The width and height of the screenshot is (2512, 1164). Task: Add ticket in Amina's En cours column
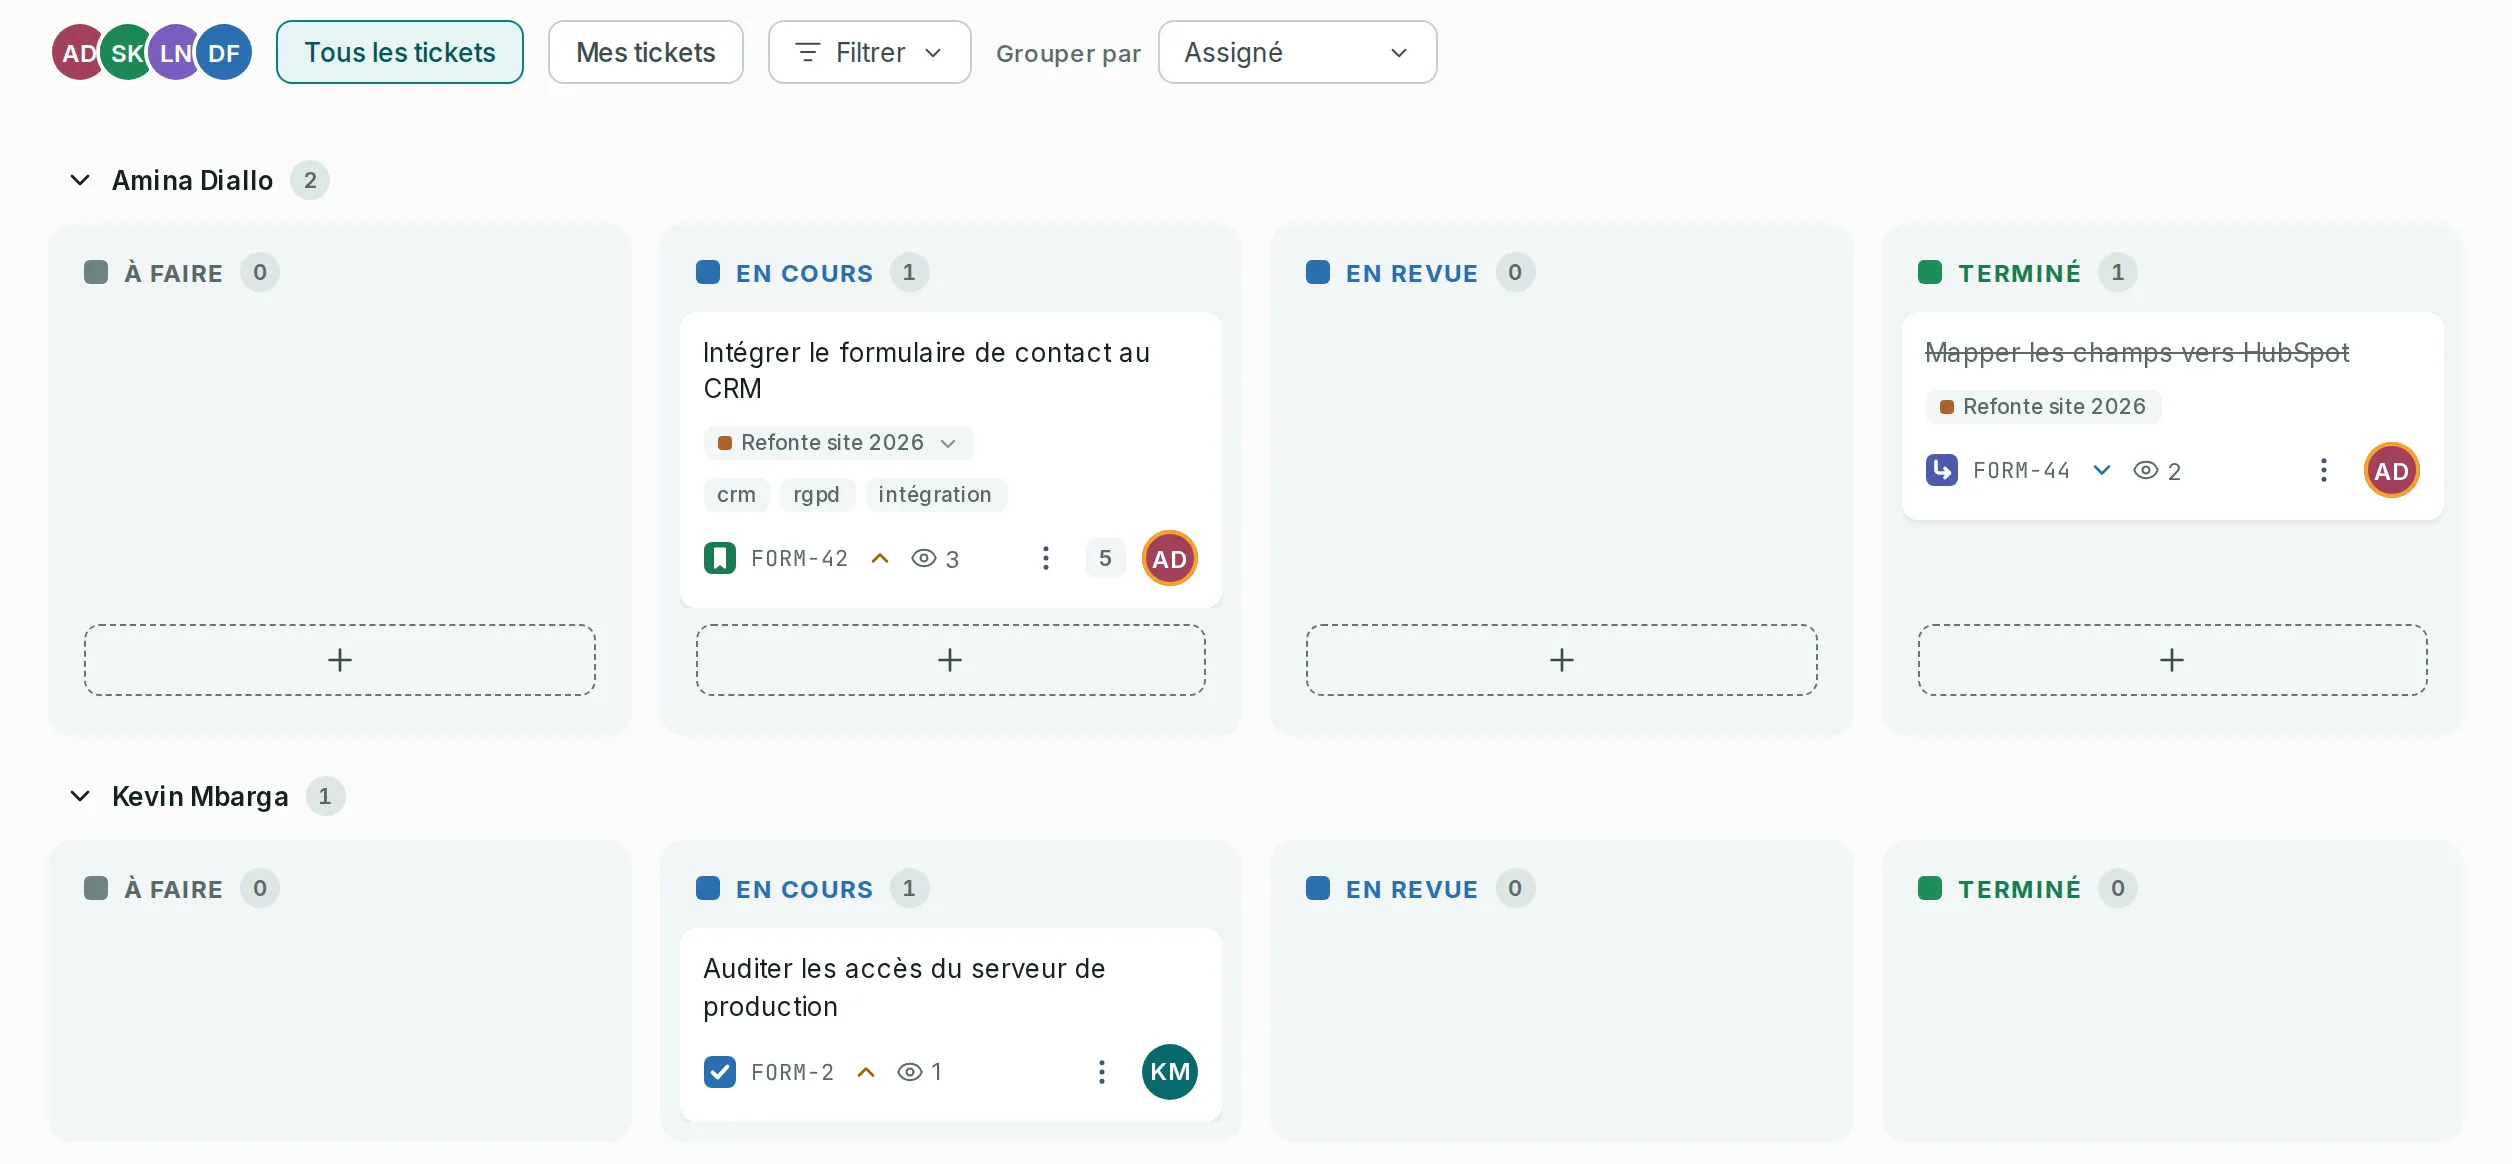pyautogui.click(x=950, y=660)
